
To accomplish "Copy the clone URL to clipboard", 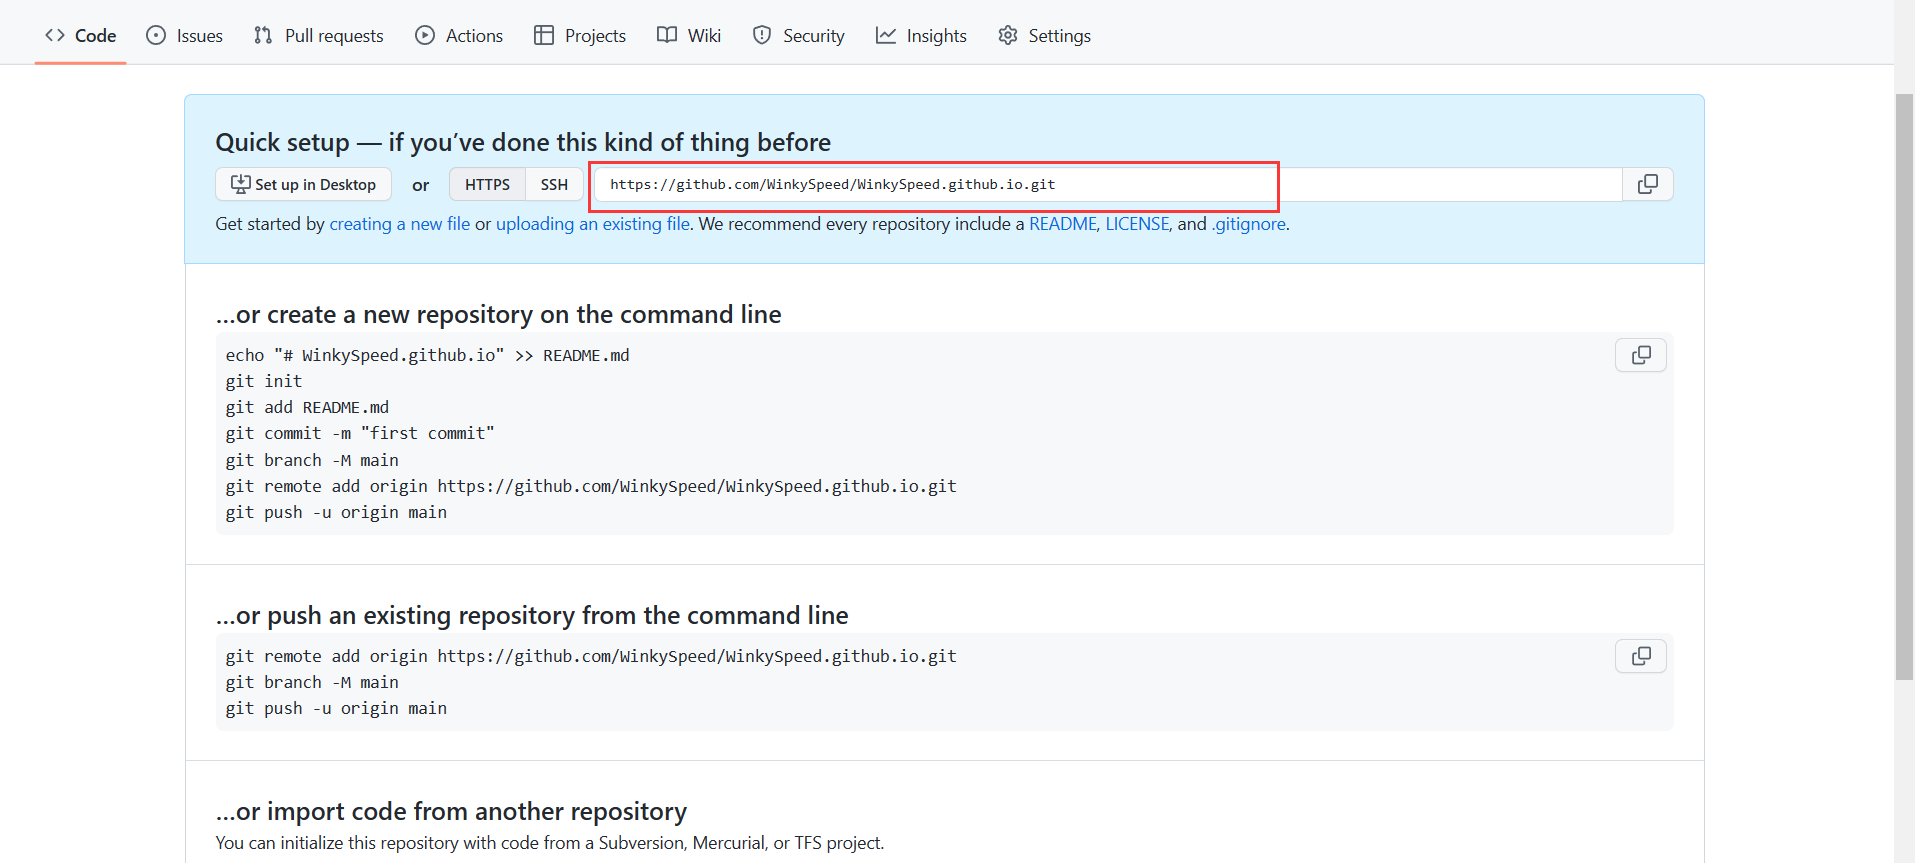I will (1647, 184).
